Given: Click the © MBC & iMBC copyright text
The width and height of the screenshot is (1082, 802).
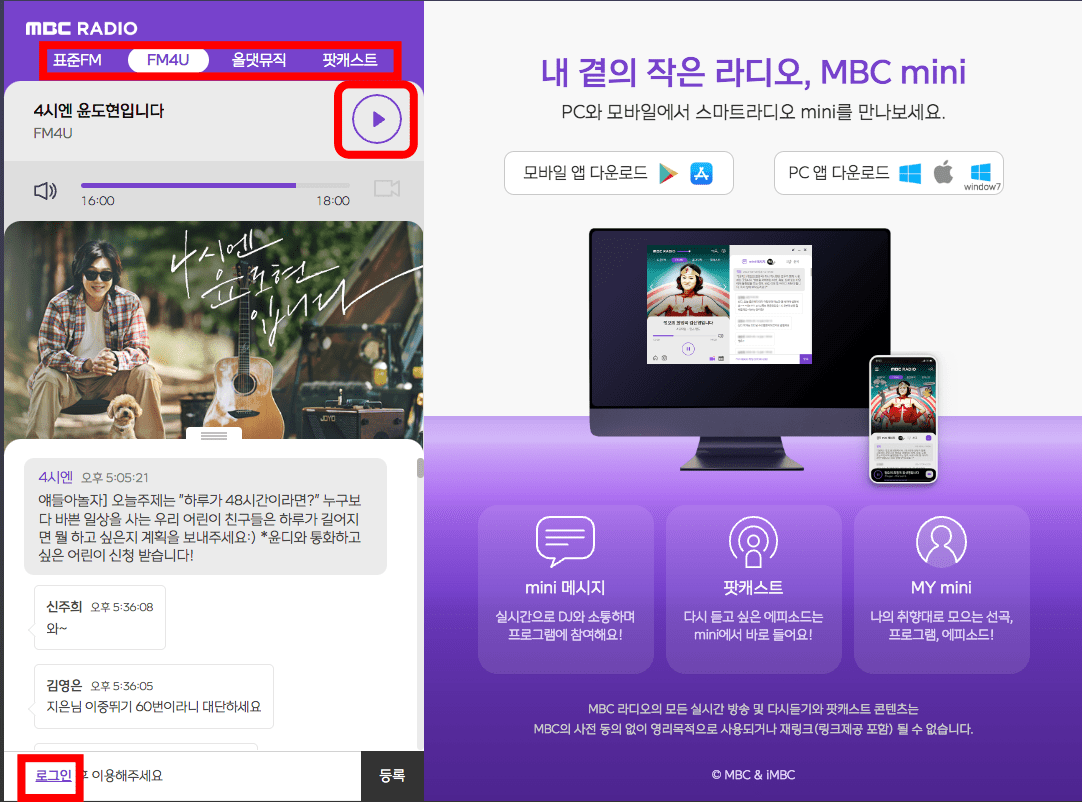Looking at the screenshot, I should pos(754,775).
